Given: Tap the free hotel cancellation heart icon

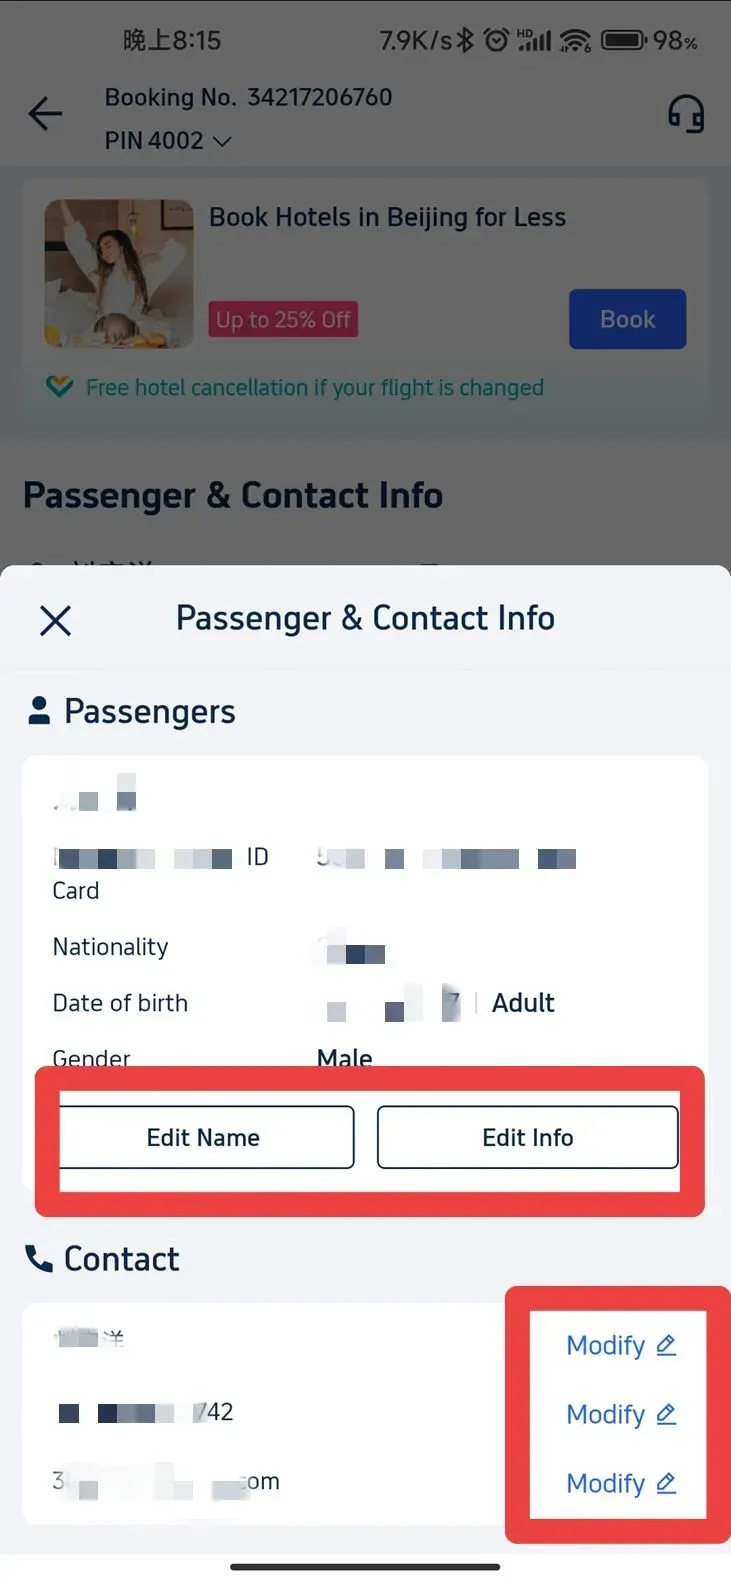Looking at the screenshot, I should click(x=60, y=386).
